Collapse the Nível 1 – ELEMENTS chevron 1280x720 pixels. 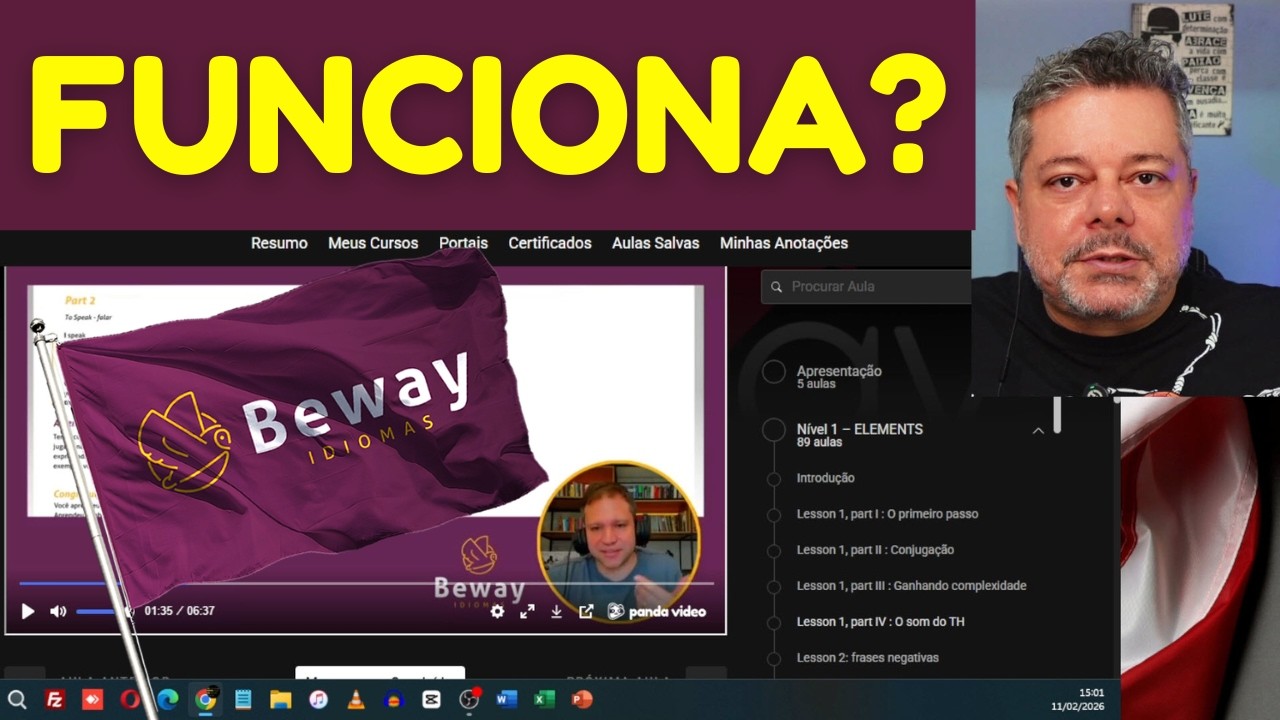[1038, 431]
